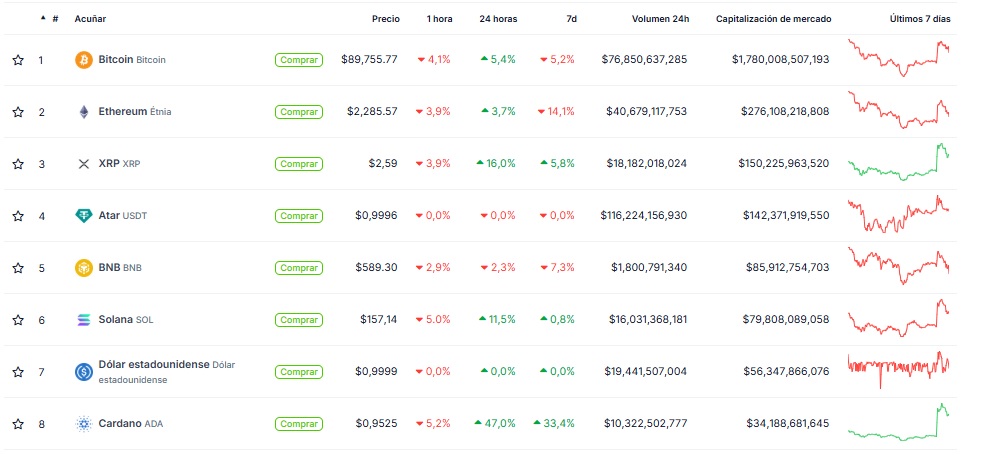This screenshot has height=455, width=997.
Task: Sort table by Volumen 24h header
Action: coord(660,19)
